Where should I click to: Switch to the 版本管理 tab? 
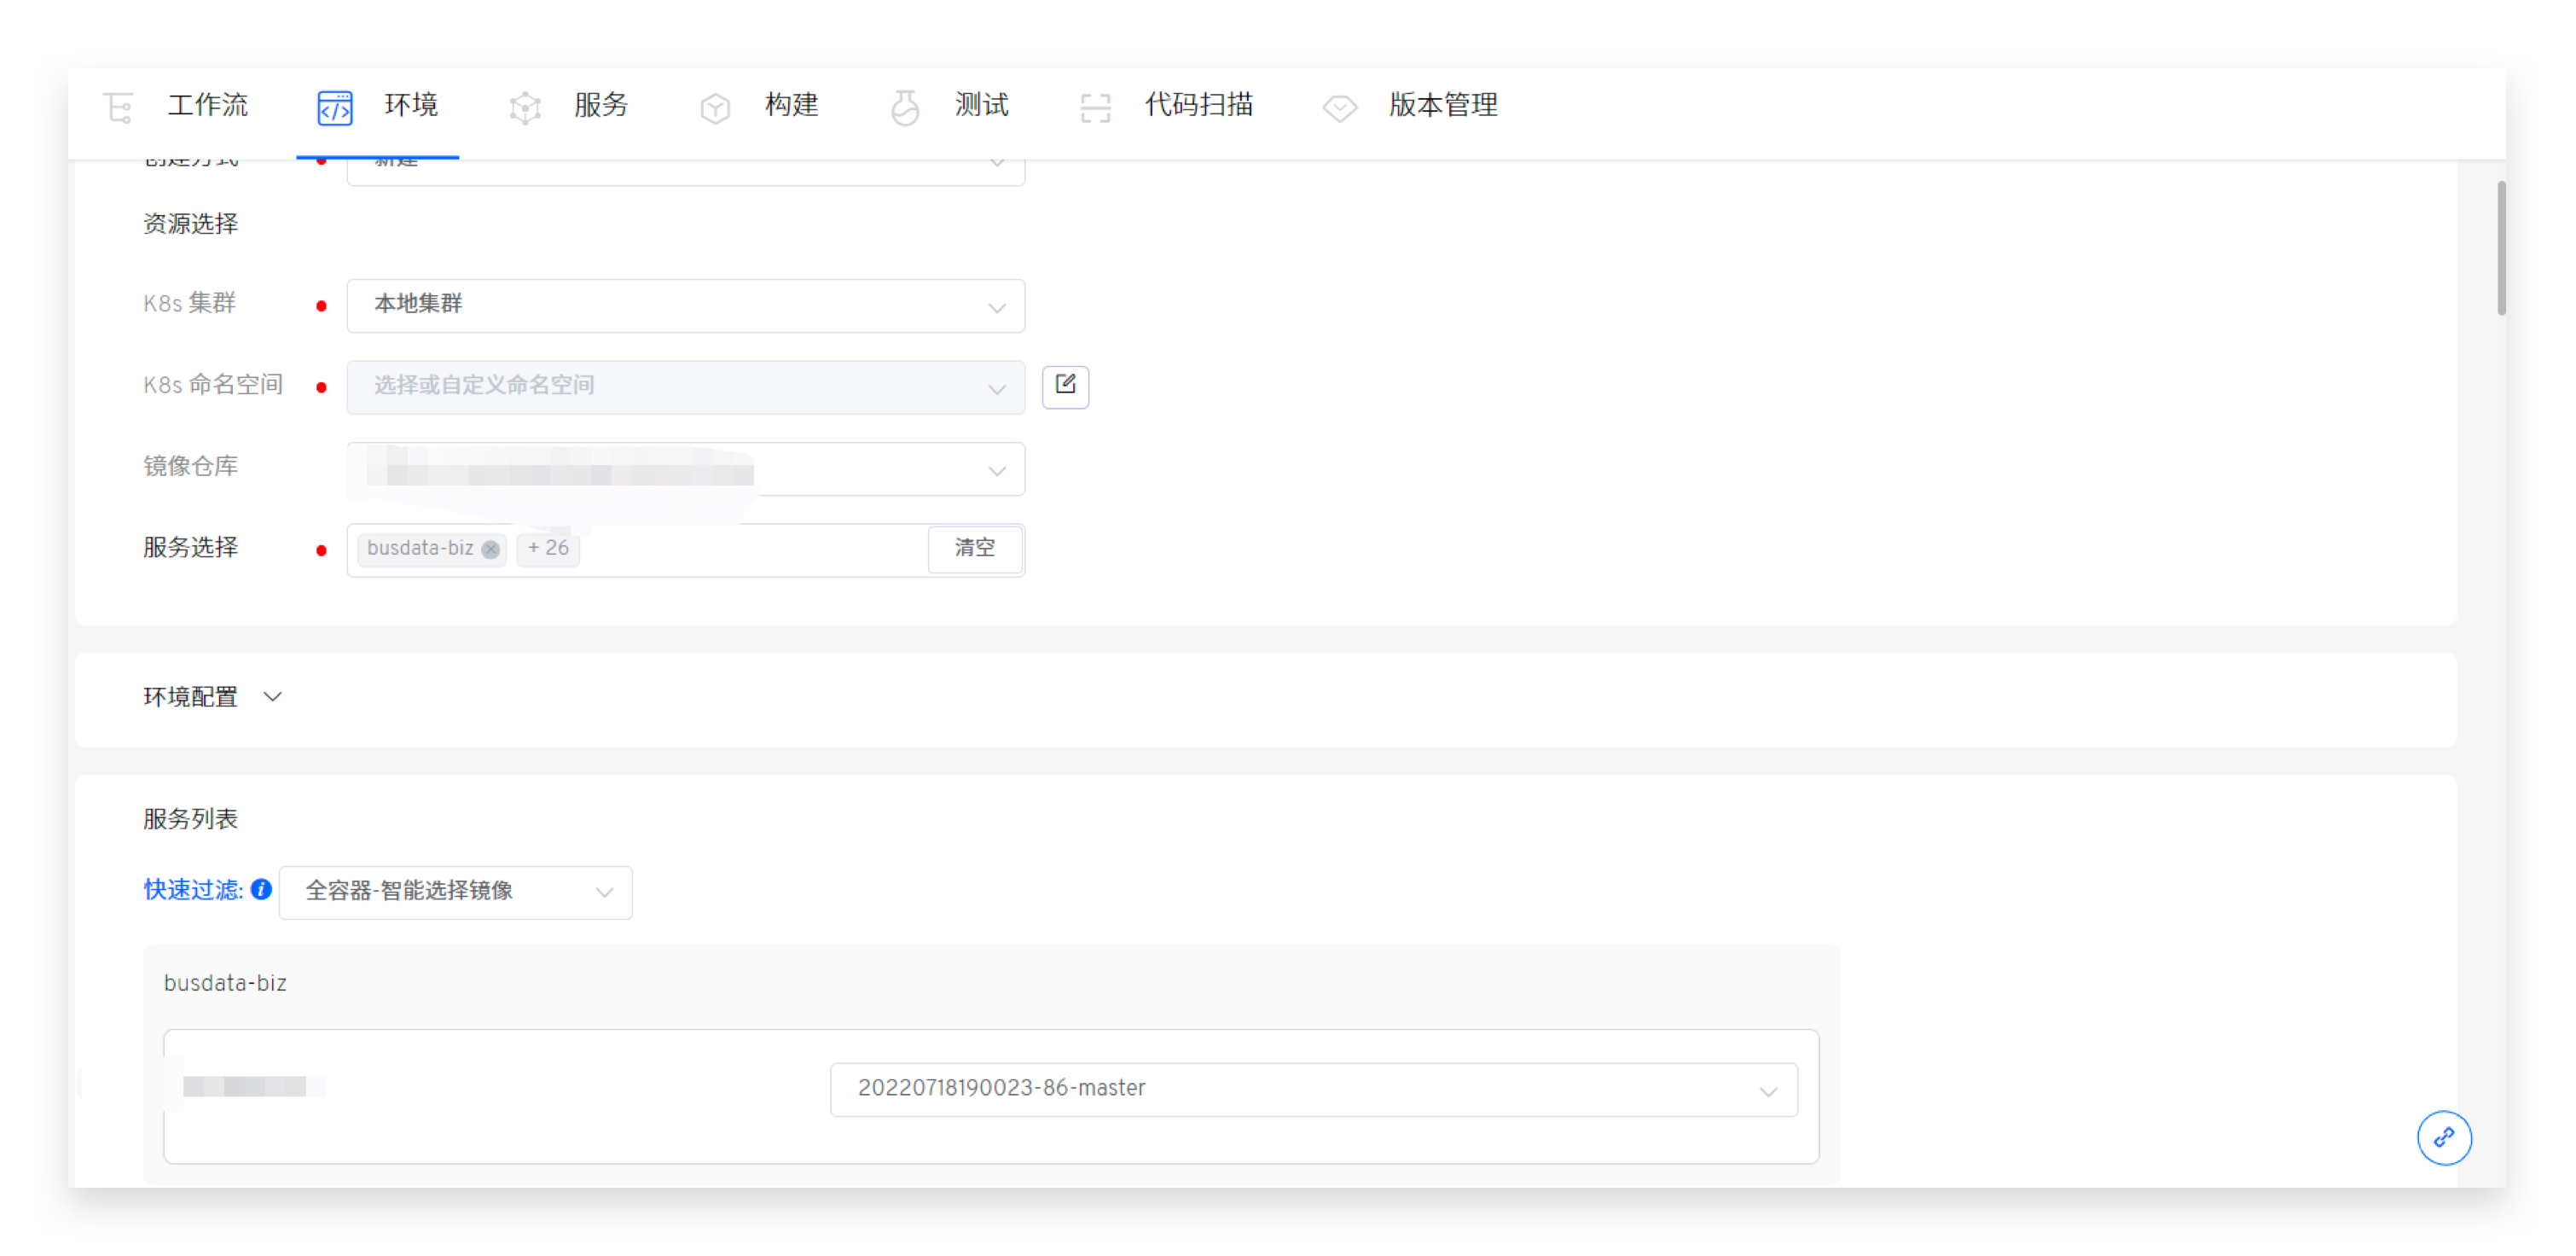pyautogui.click(x=1442, y=105)
